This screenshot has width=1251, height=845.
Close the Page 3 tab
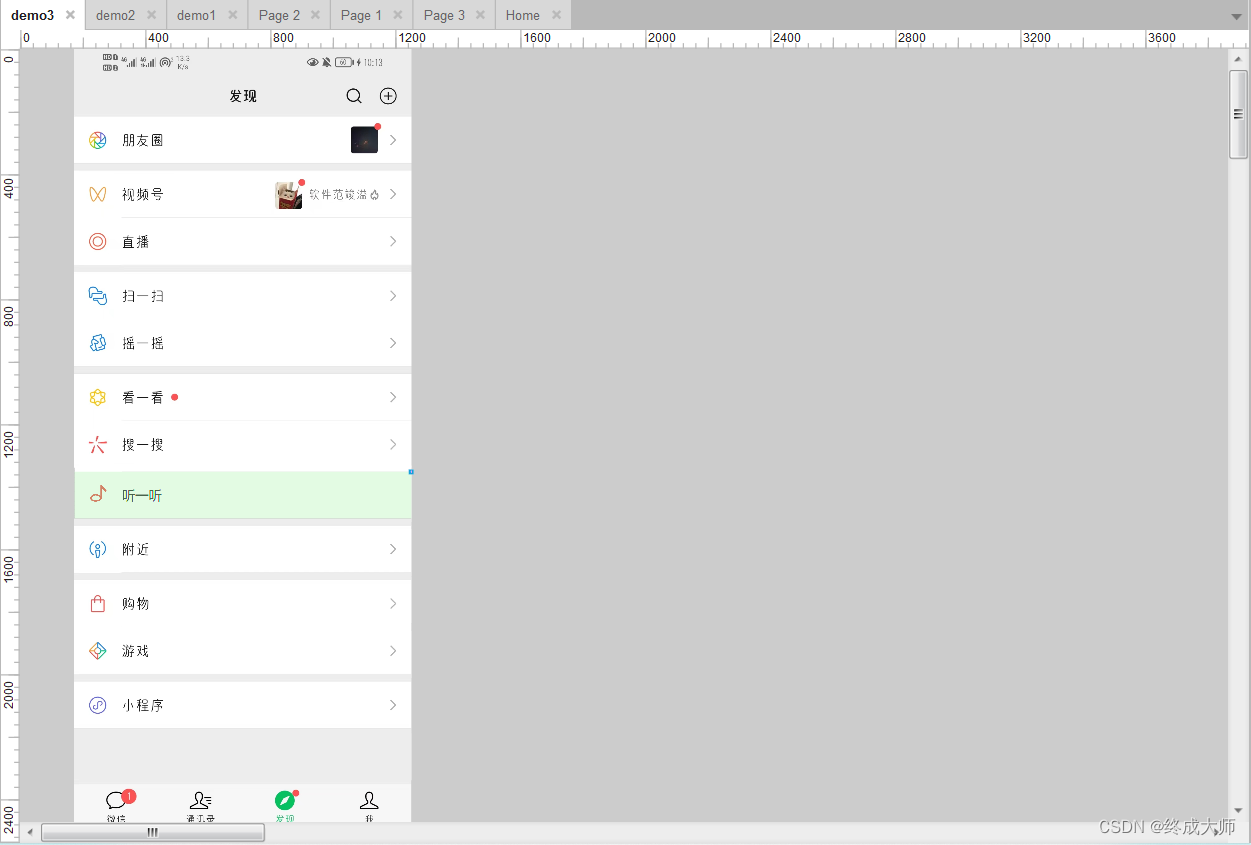click(480, 15)
